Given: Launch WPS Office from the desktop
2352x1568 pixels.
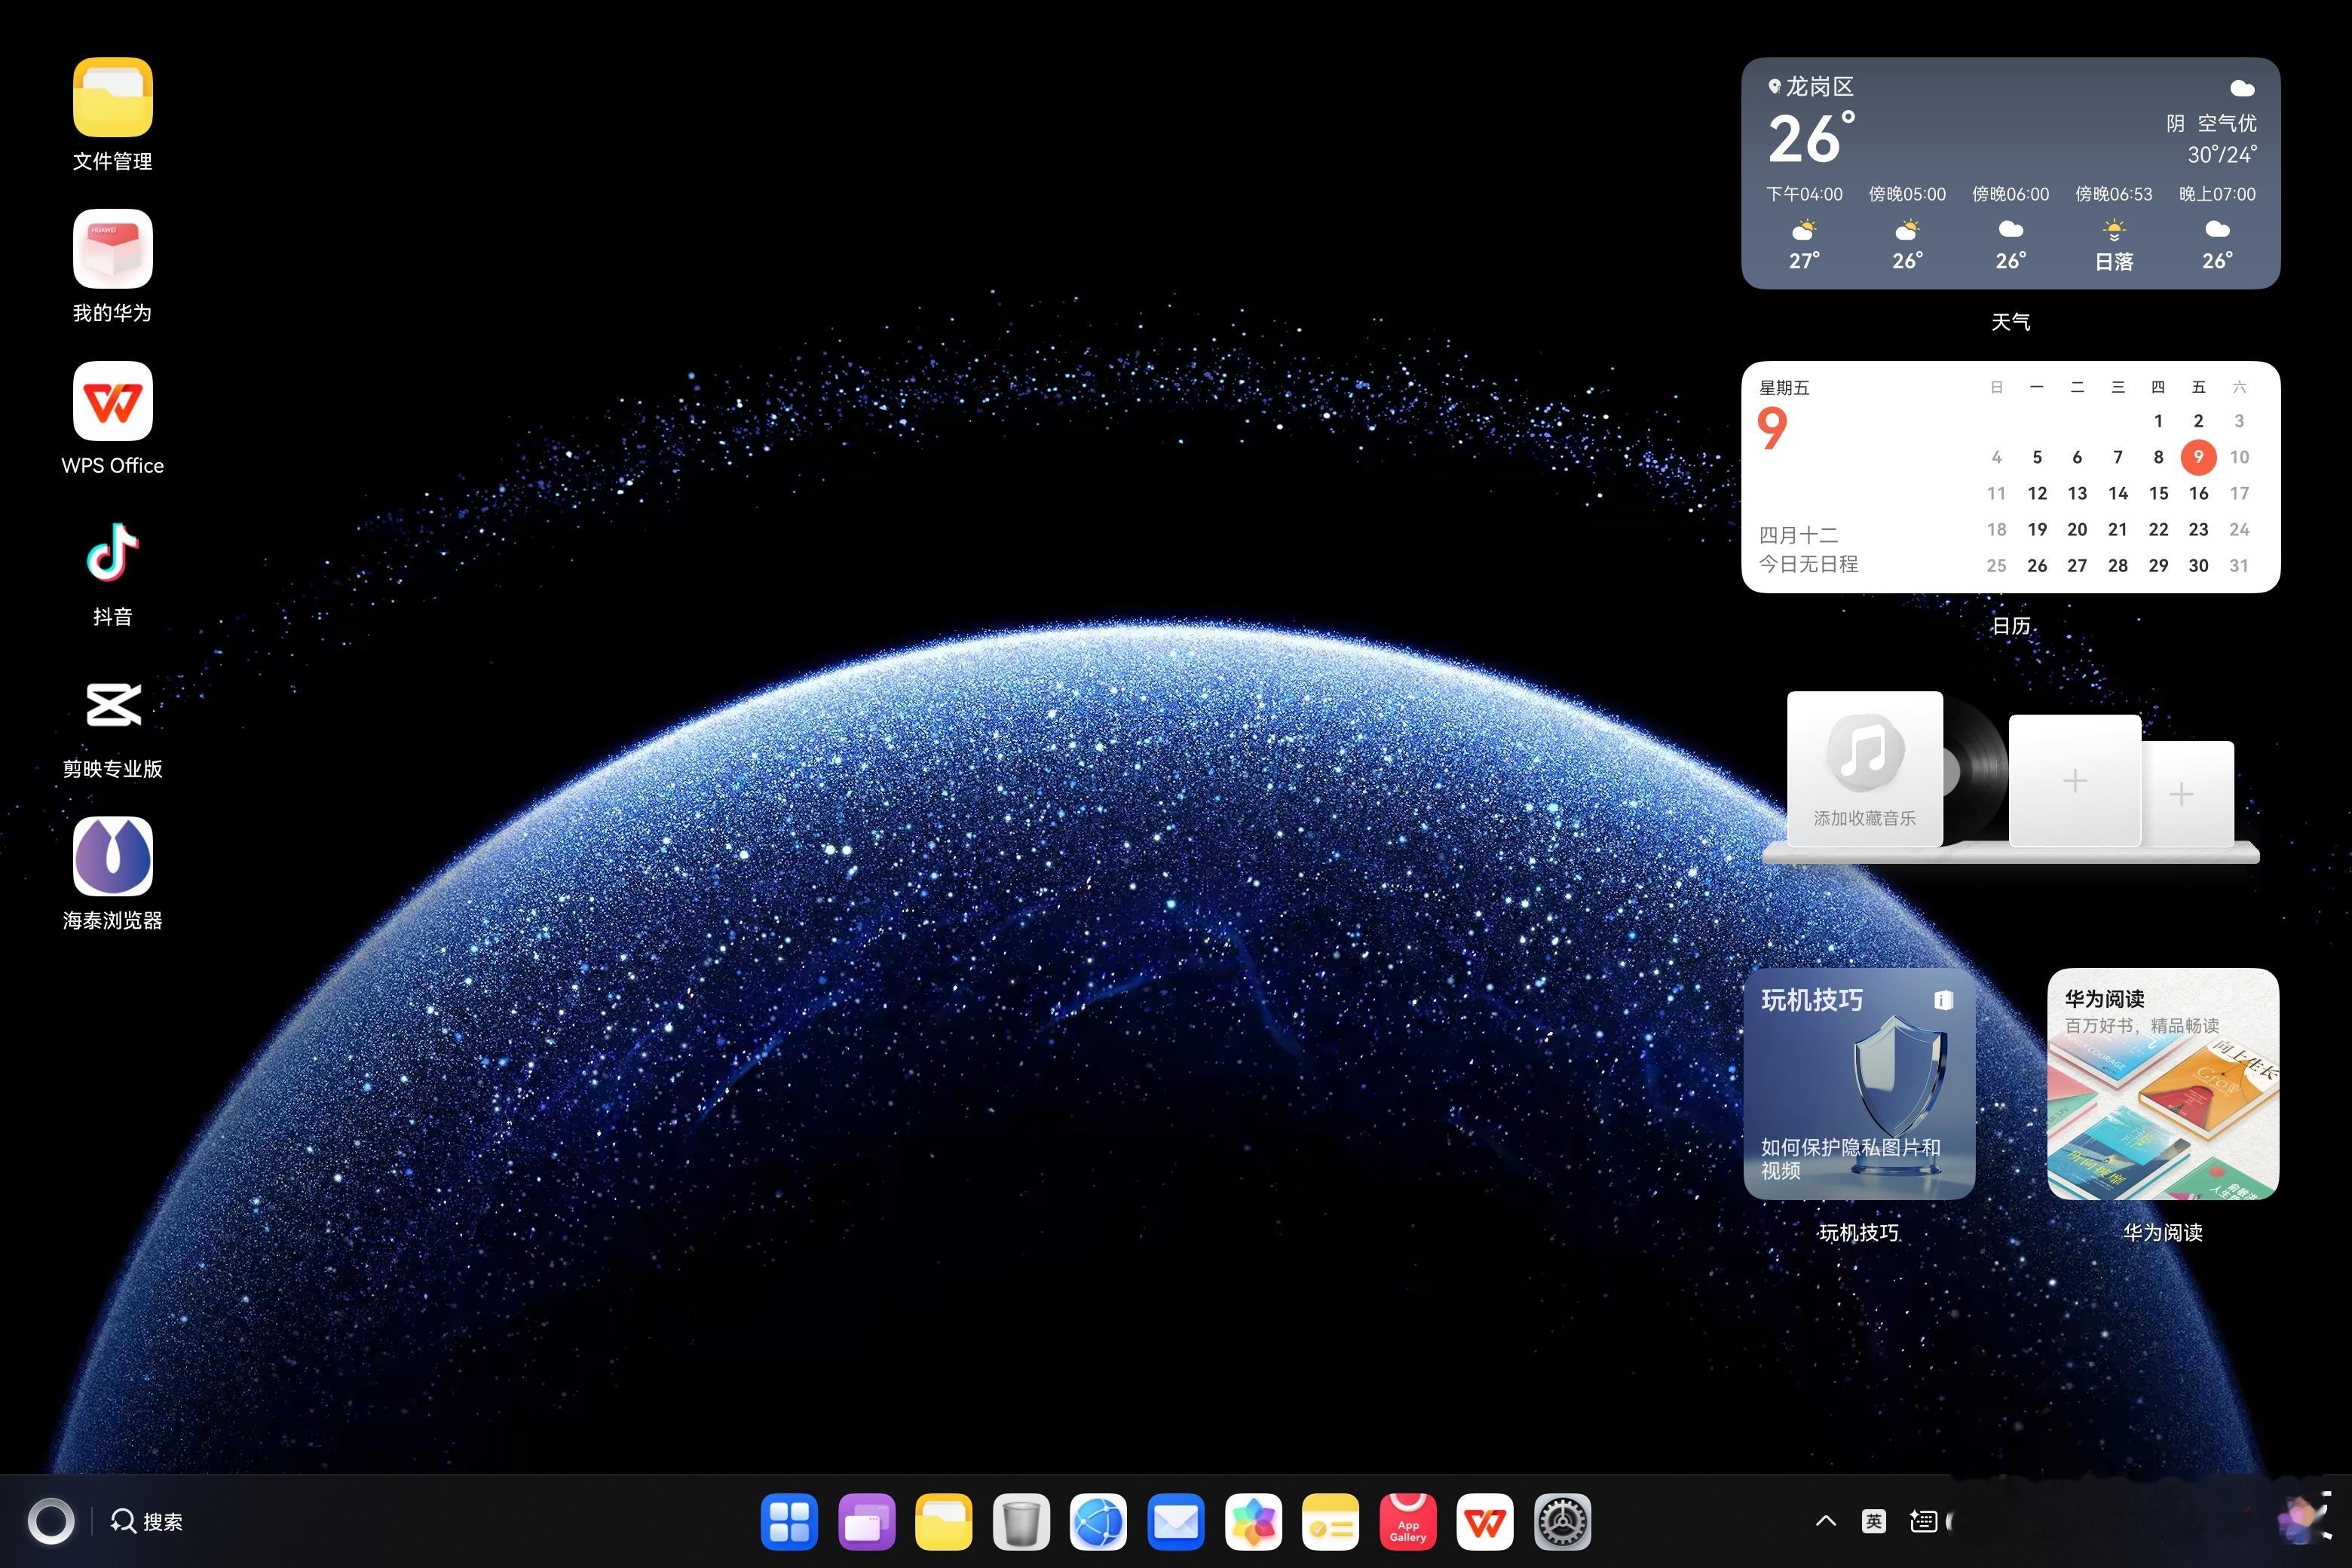Looking at the screenshot, I should (112, 401).
